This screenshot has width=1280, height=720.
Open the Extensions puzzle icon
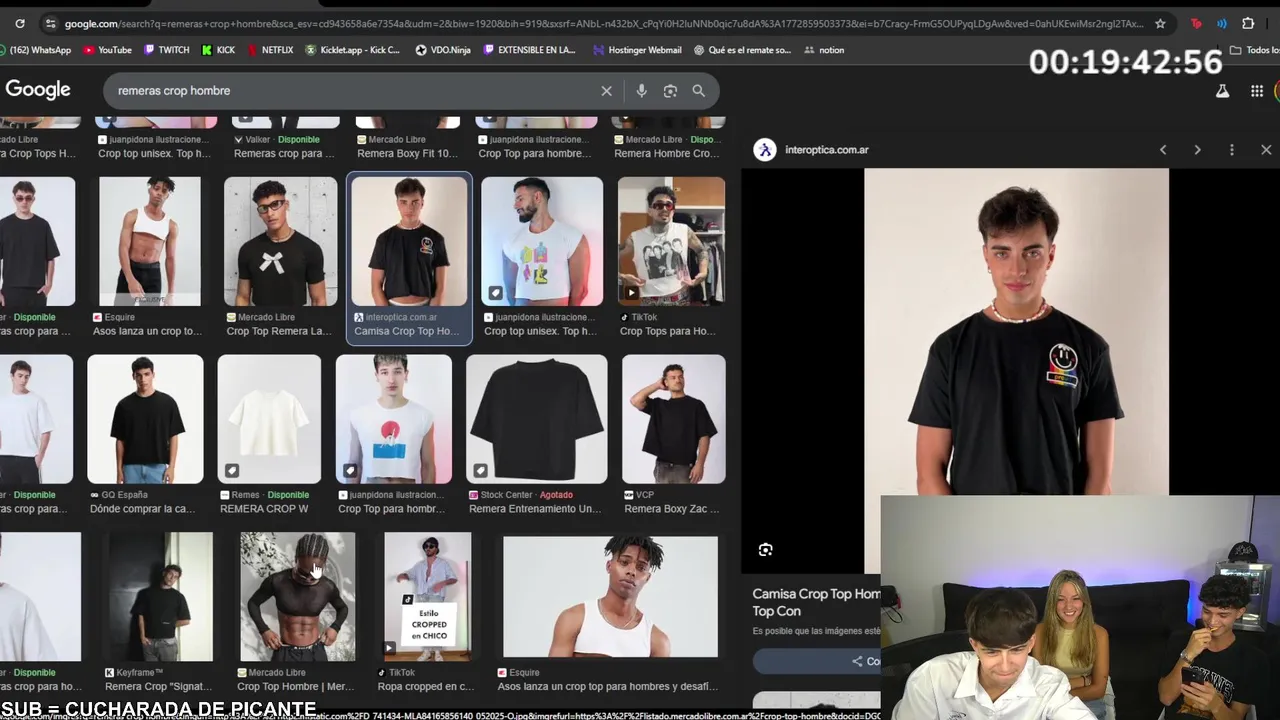[1248, 23]
